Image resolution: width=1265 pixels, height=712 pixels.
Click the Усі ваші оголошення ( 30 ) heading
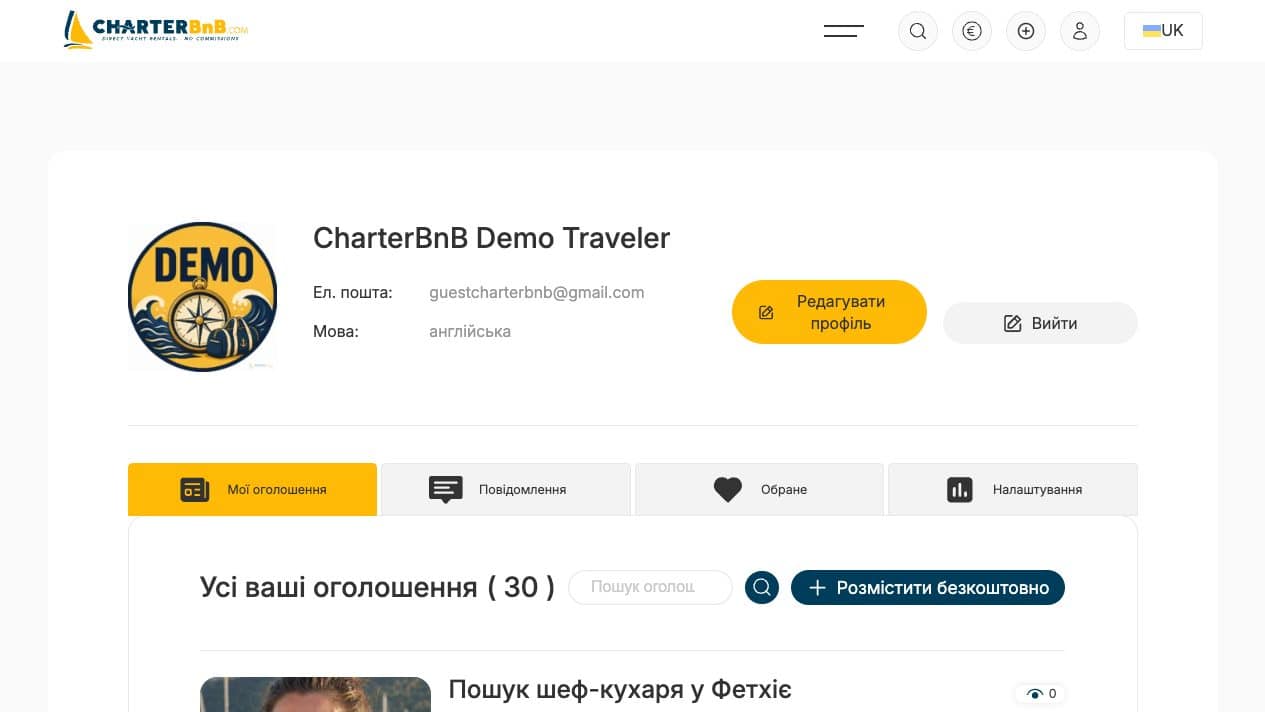(x=377, y=587)
